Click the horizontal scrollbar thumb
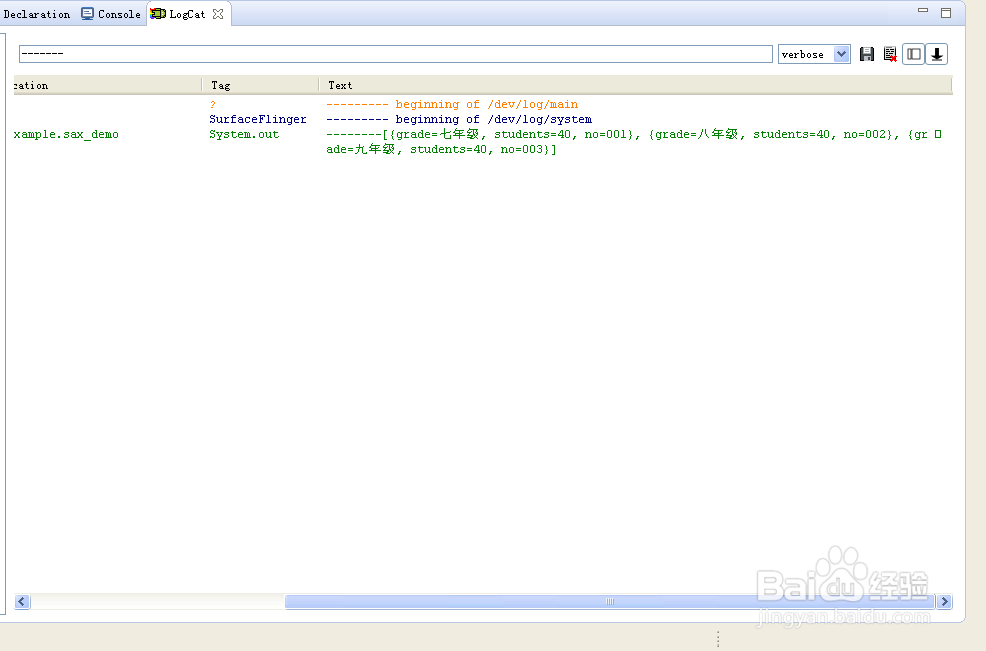 click(609, 601)
